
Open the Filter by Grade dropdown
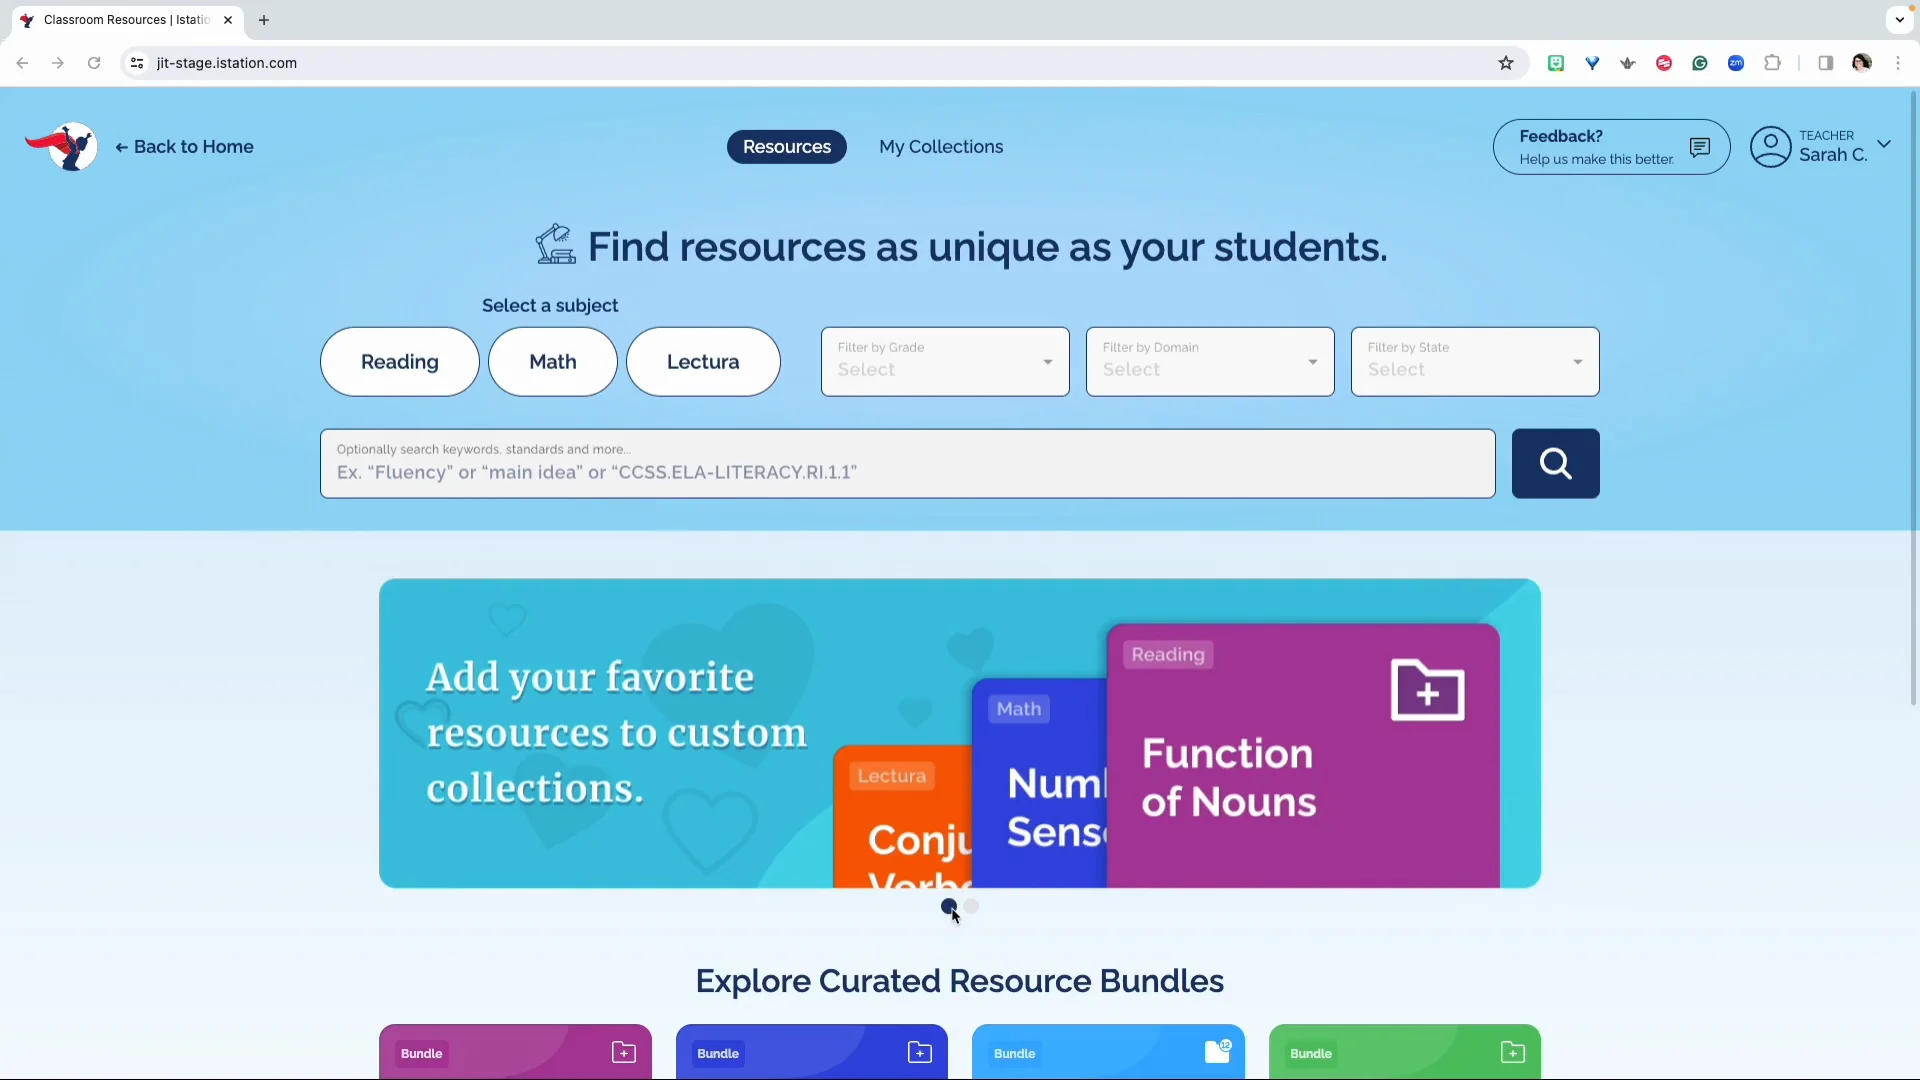tap(945, 362)
